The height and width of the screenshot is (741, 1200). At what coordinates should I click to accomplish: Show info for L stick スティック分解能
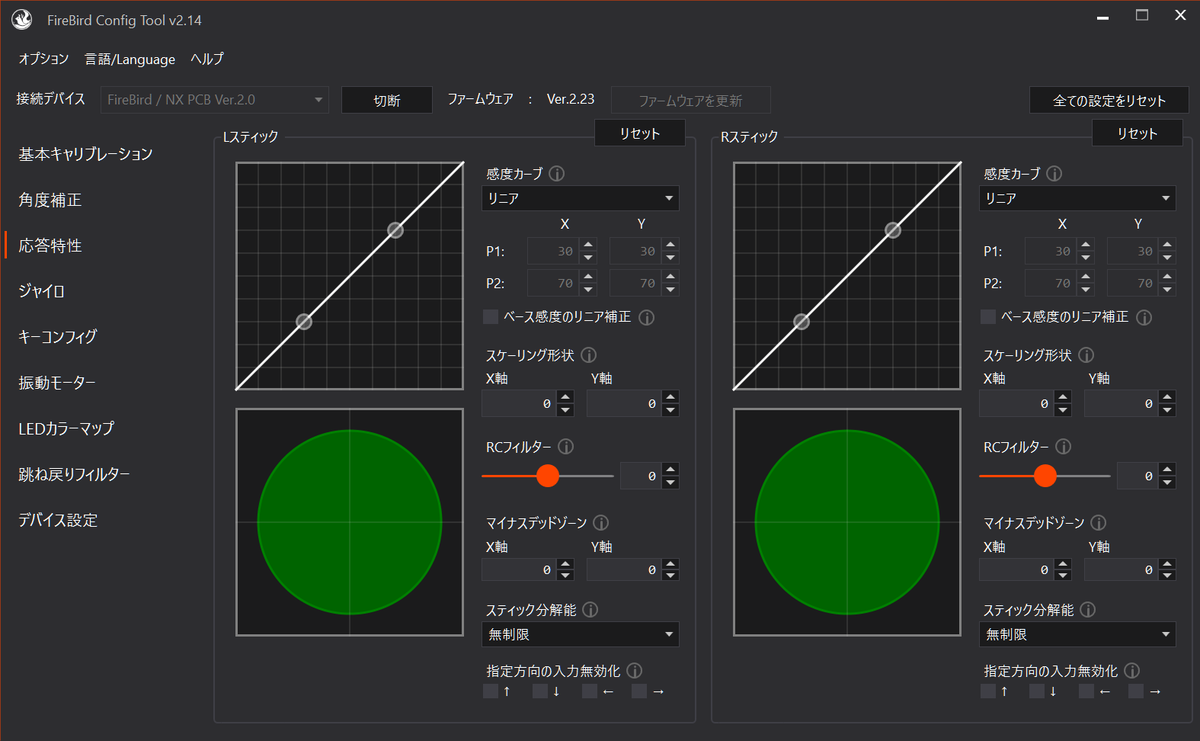pos(590,609)
